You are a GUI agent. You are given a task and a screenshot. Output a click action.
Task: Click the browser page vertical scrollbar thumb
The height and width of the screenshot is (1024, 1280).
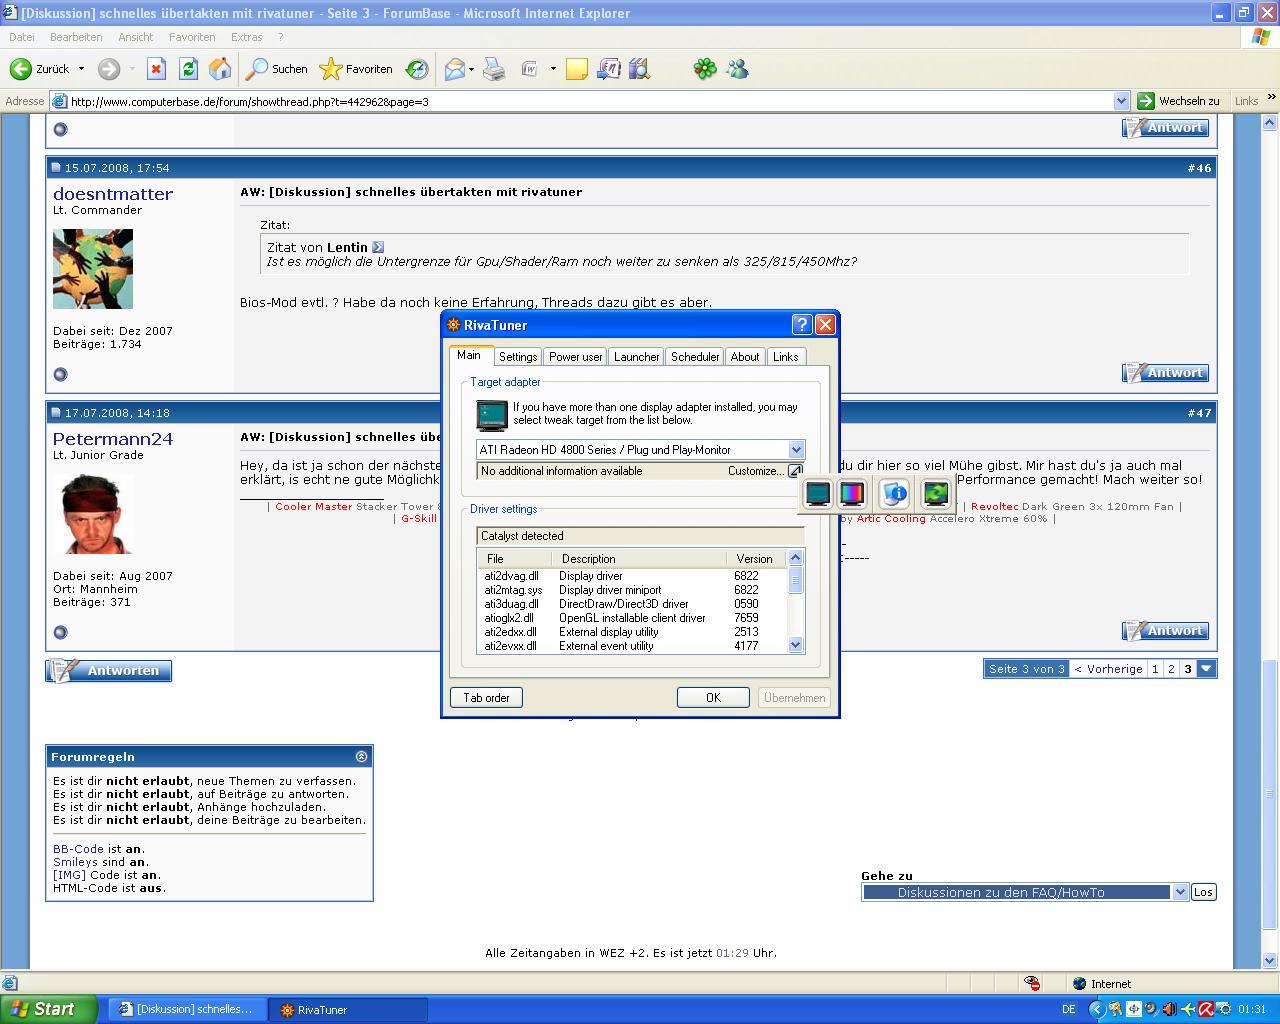(x=1270, y=796)
